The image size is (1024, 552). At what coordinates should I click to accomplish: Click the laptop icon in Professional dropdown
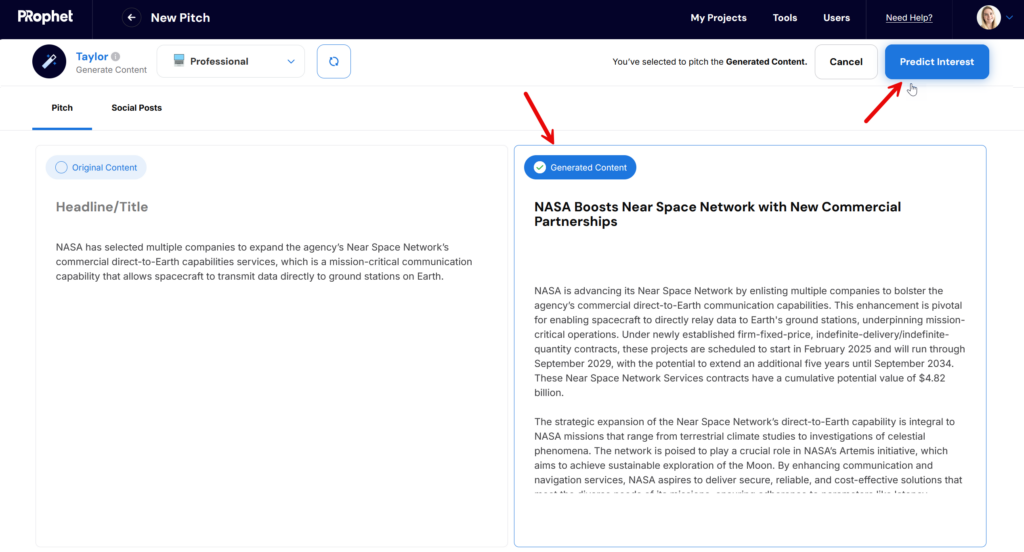pyautogui.click(x=179, y=60)
